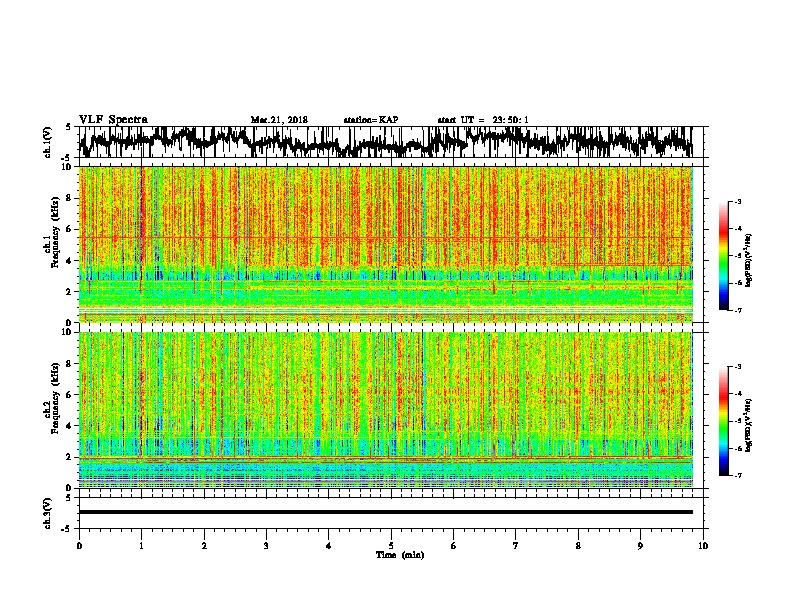Click the ch.2 color bar log(PSD) units label

(x=749, y=425)
